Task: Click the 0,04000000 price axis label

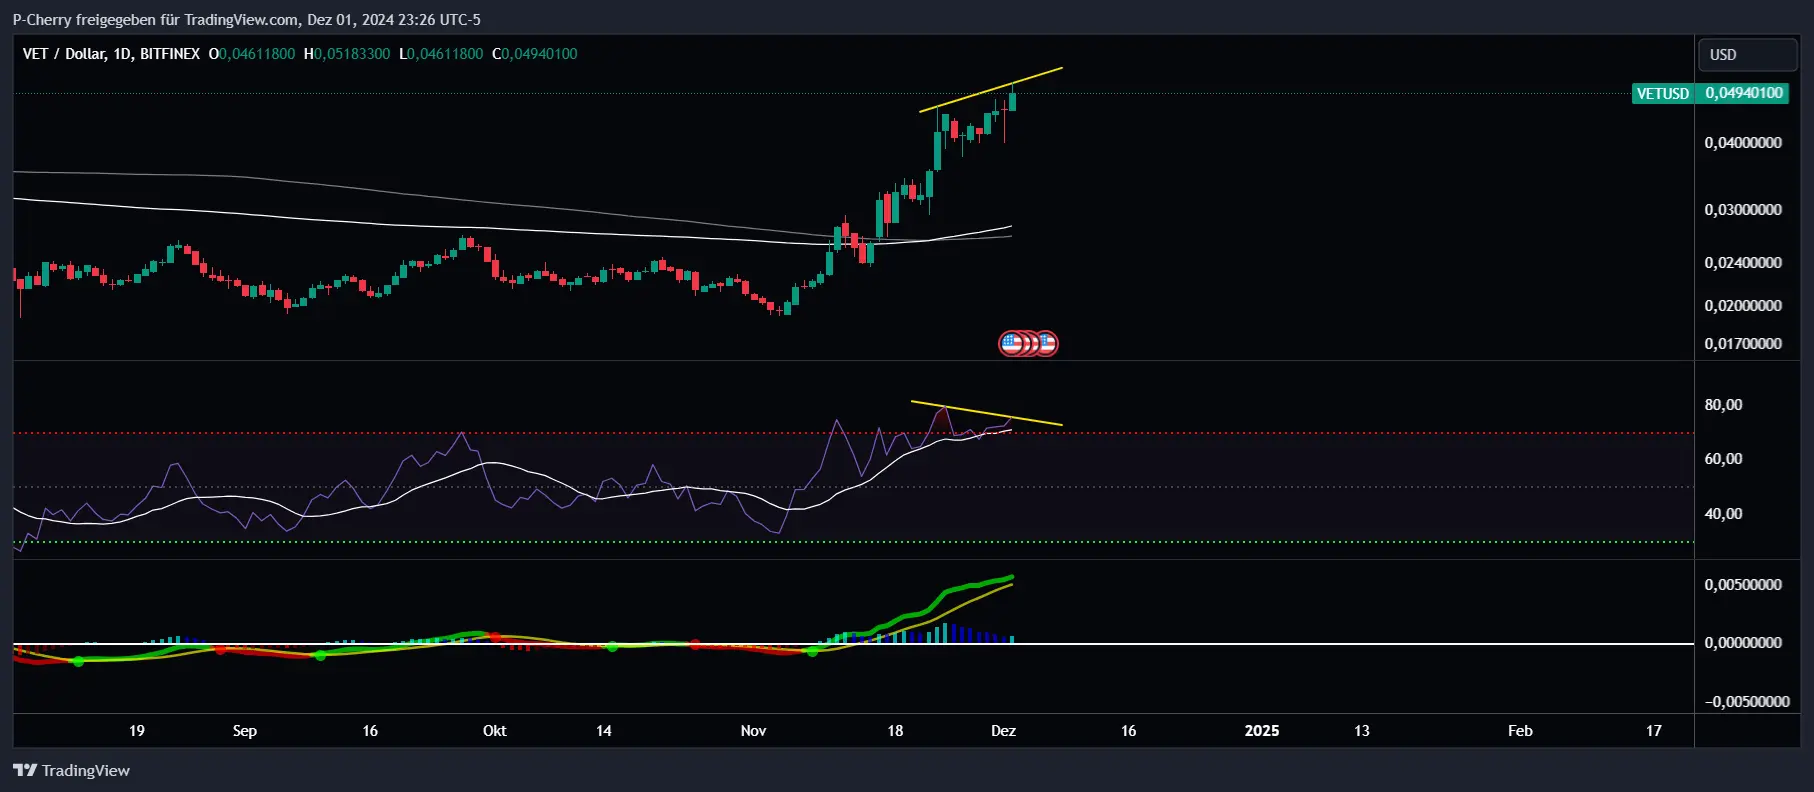Action: point(1743,143)
